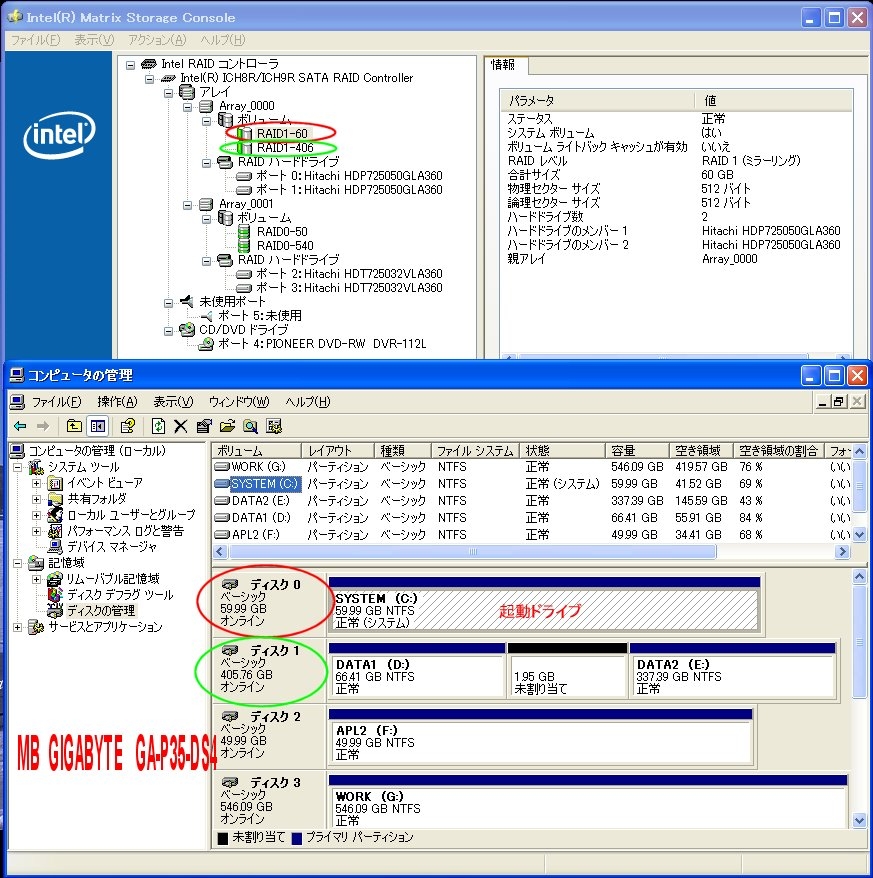
Task: Open the Help icon in the toolbar
Action: (x=128, y=426)
